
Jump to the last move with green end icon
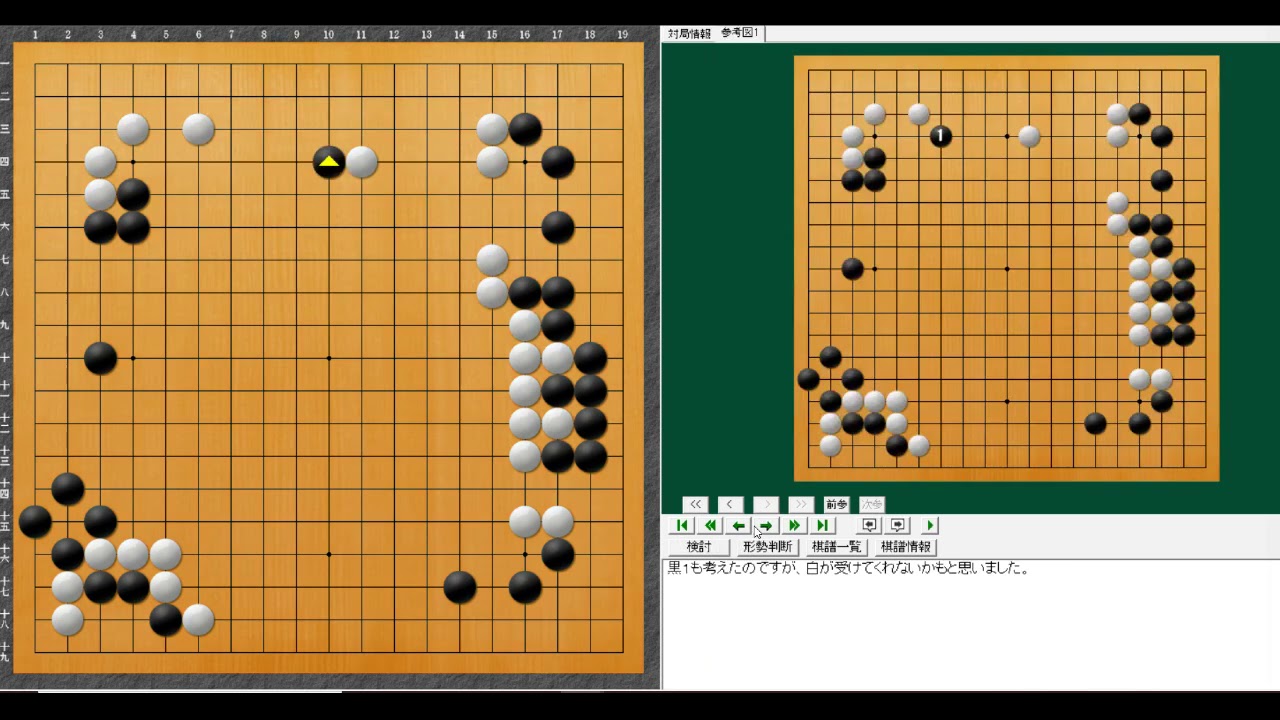click(x=822, y=526)
